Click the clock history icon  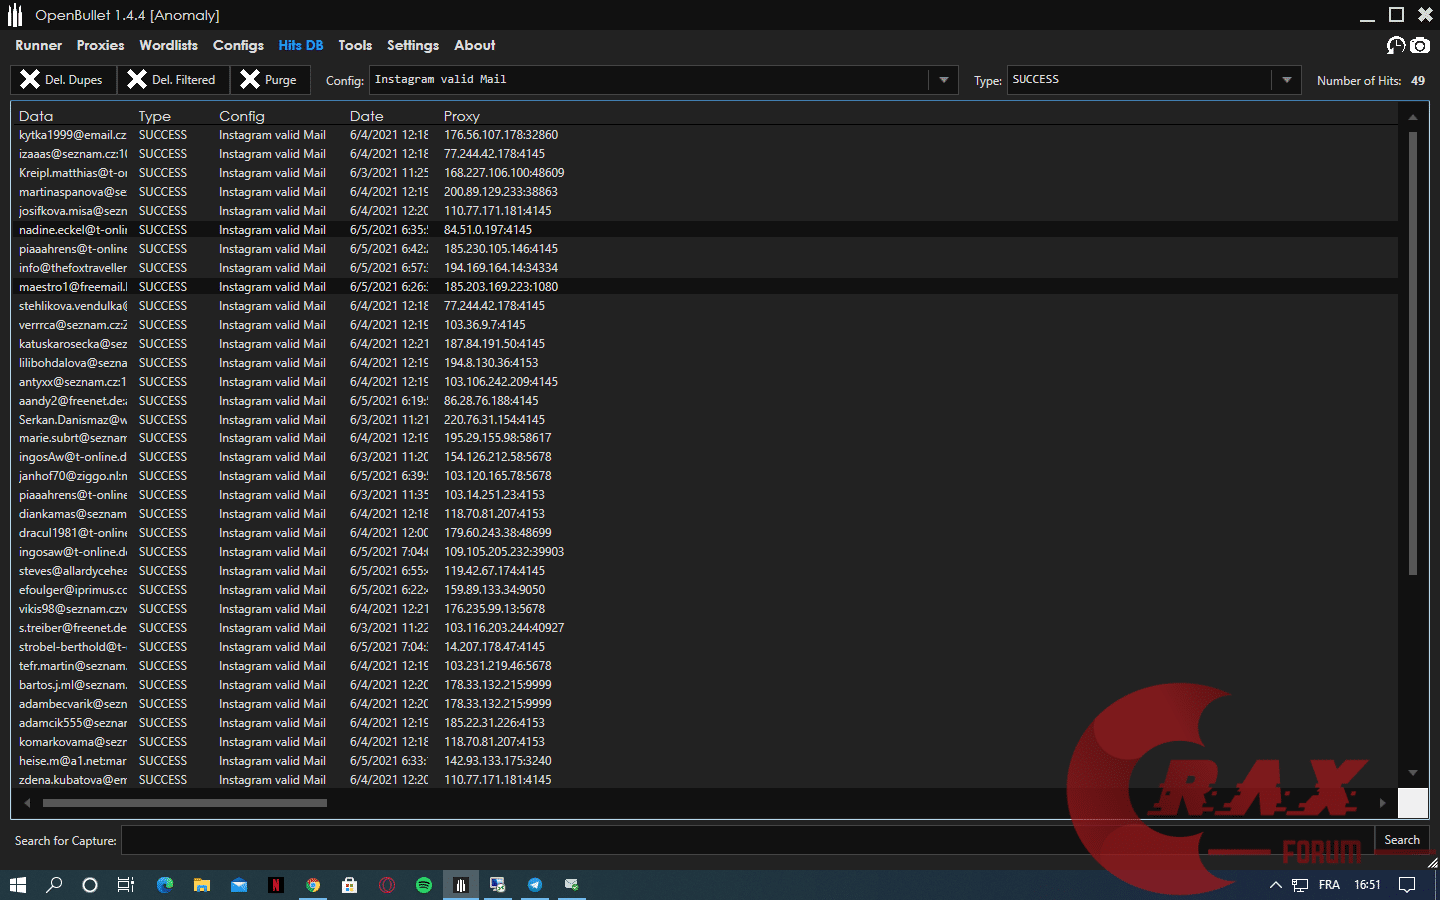coord(1396,45)
